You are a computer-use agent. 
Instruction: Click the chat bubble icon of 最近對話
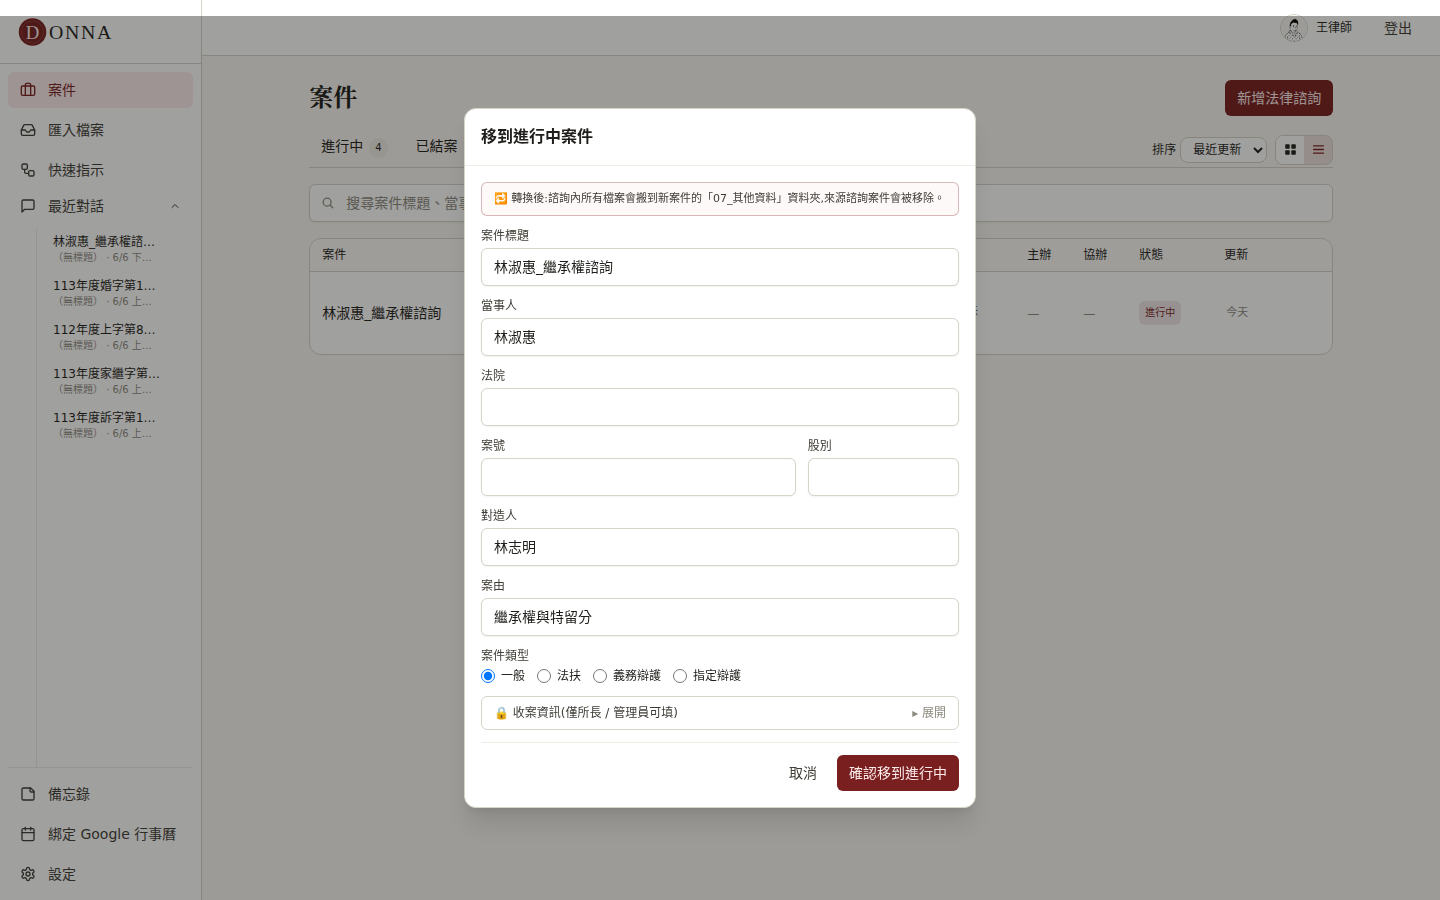[28, 206]
